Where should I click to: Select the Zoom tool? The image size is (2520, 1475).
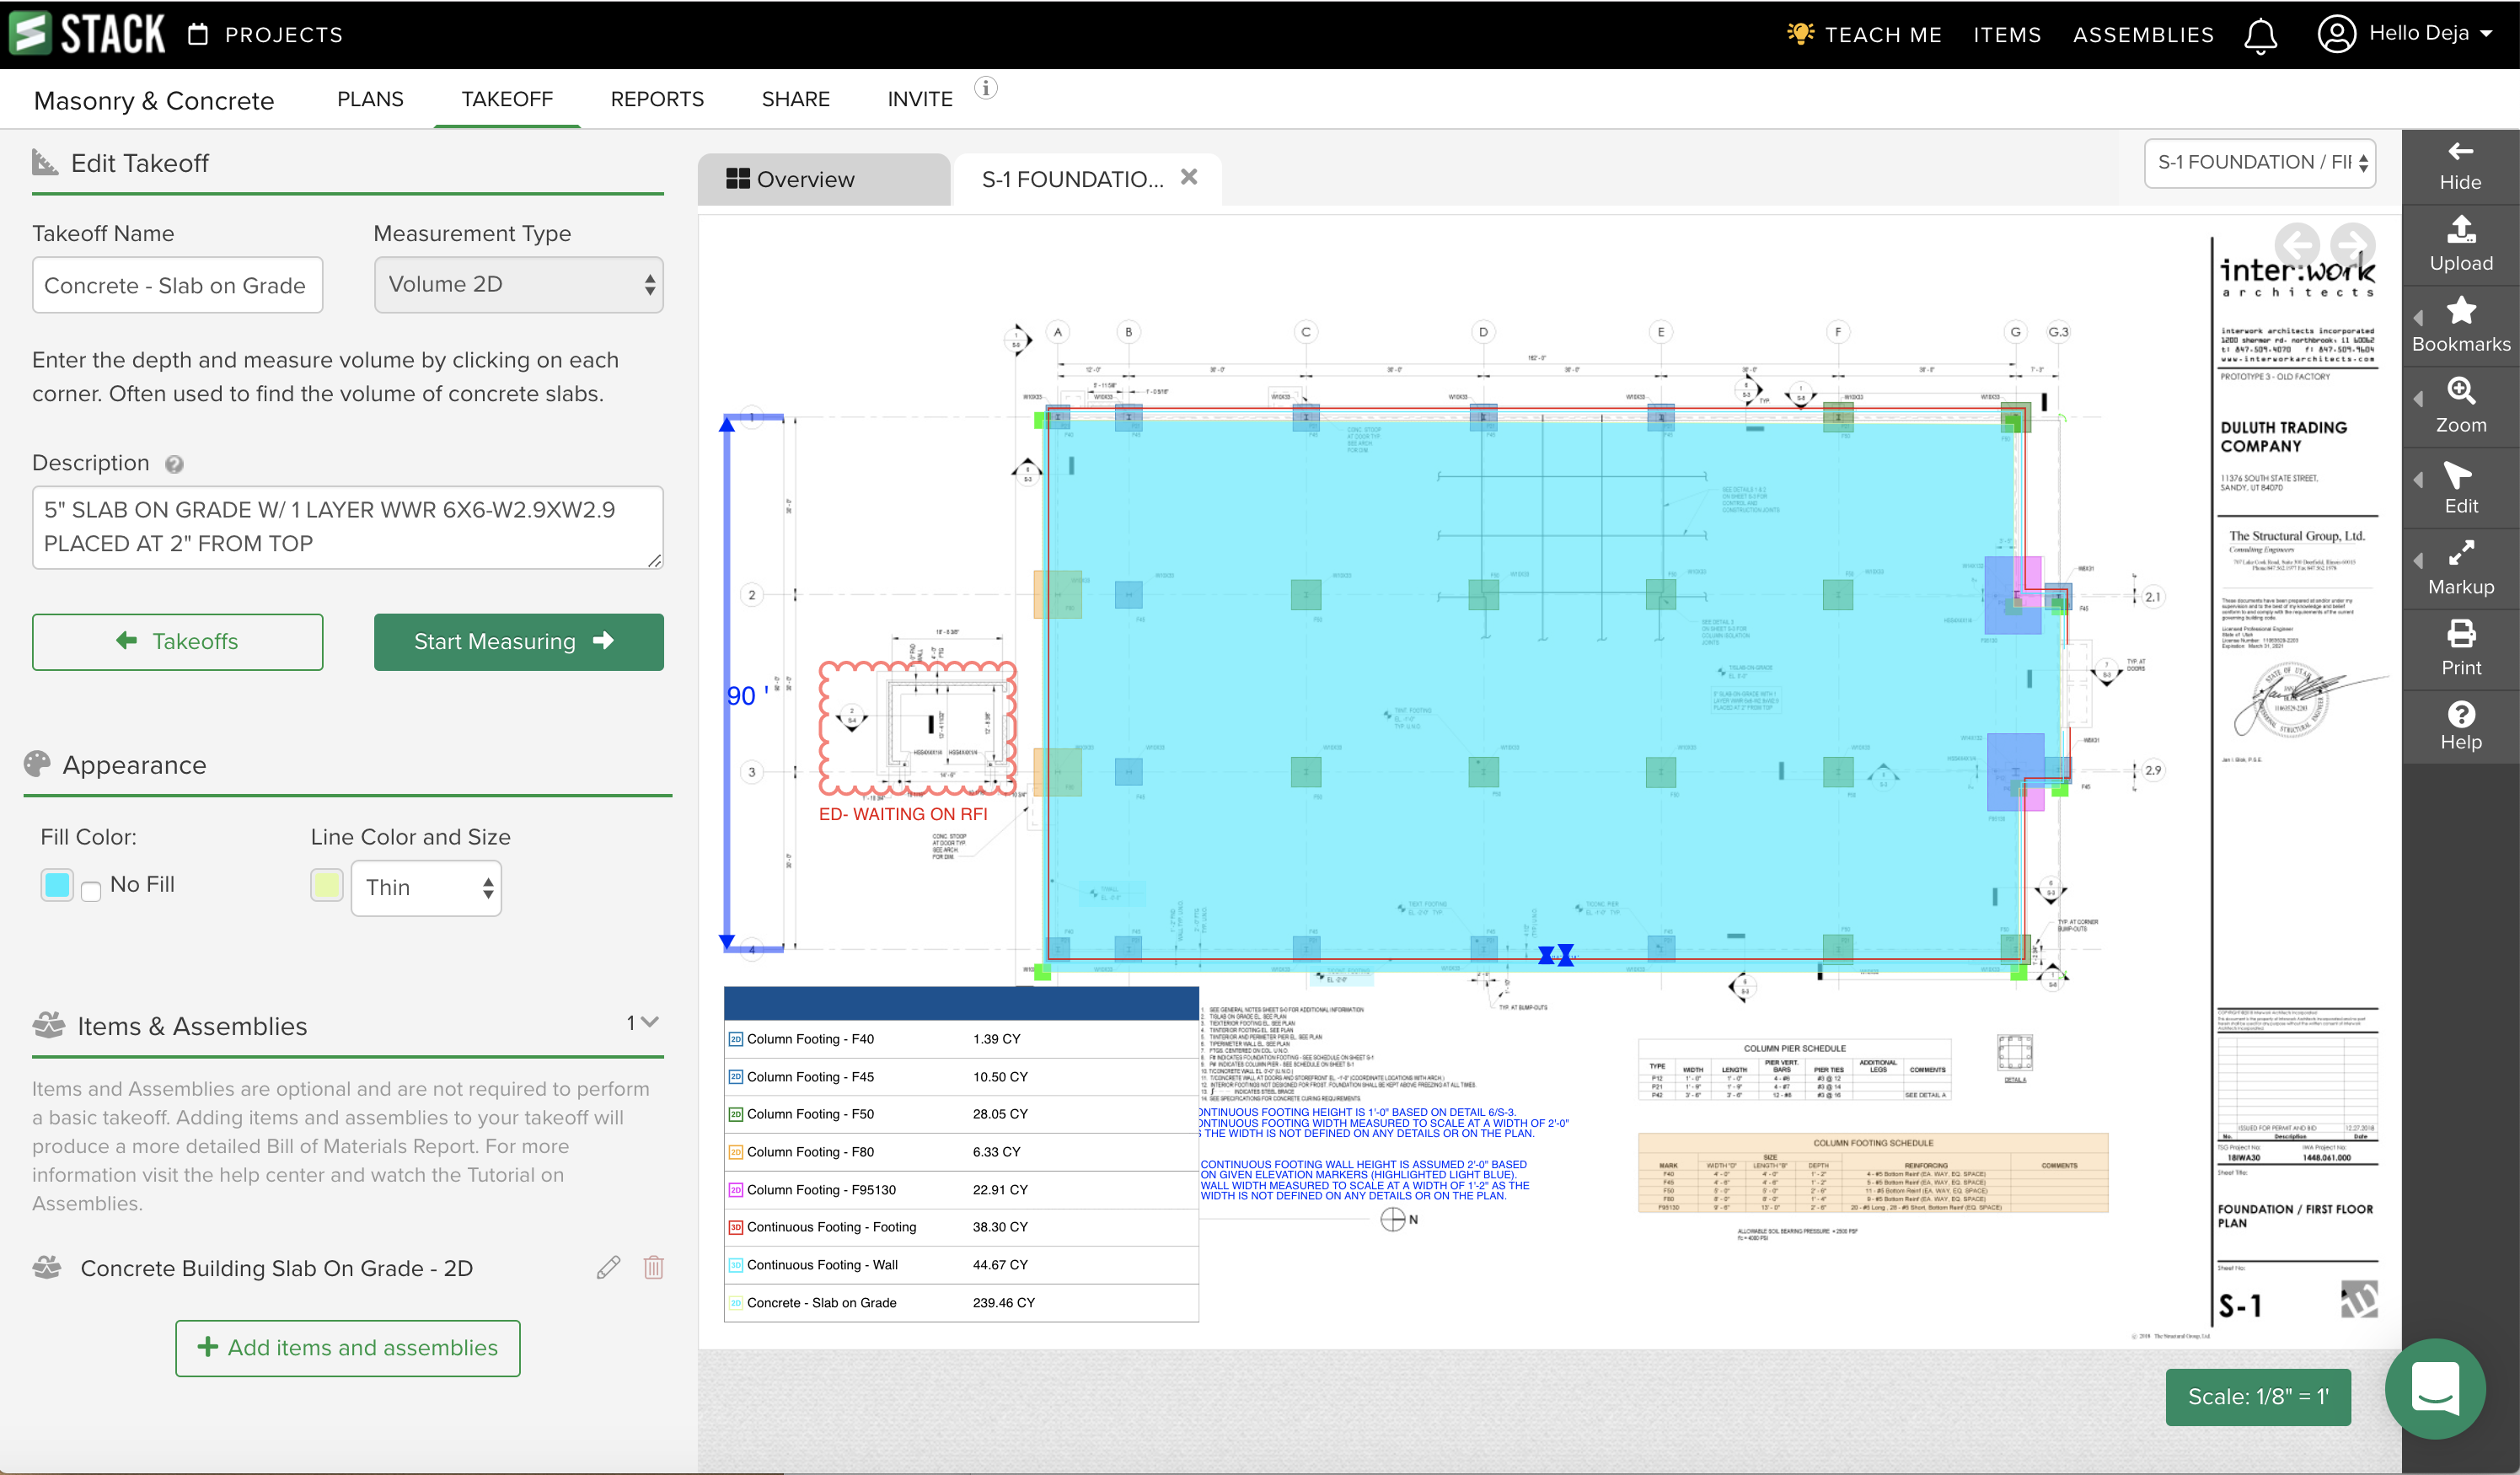[x=2461, y=406]
